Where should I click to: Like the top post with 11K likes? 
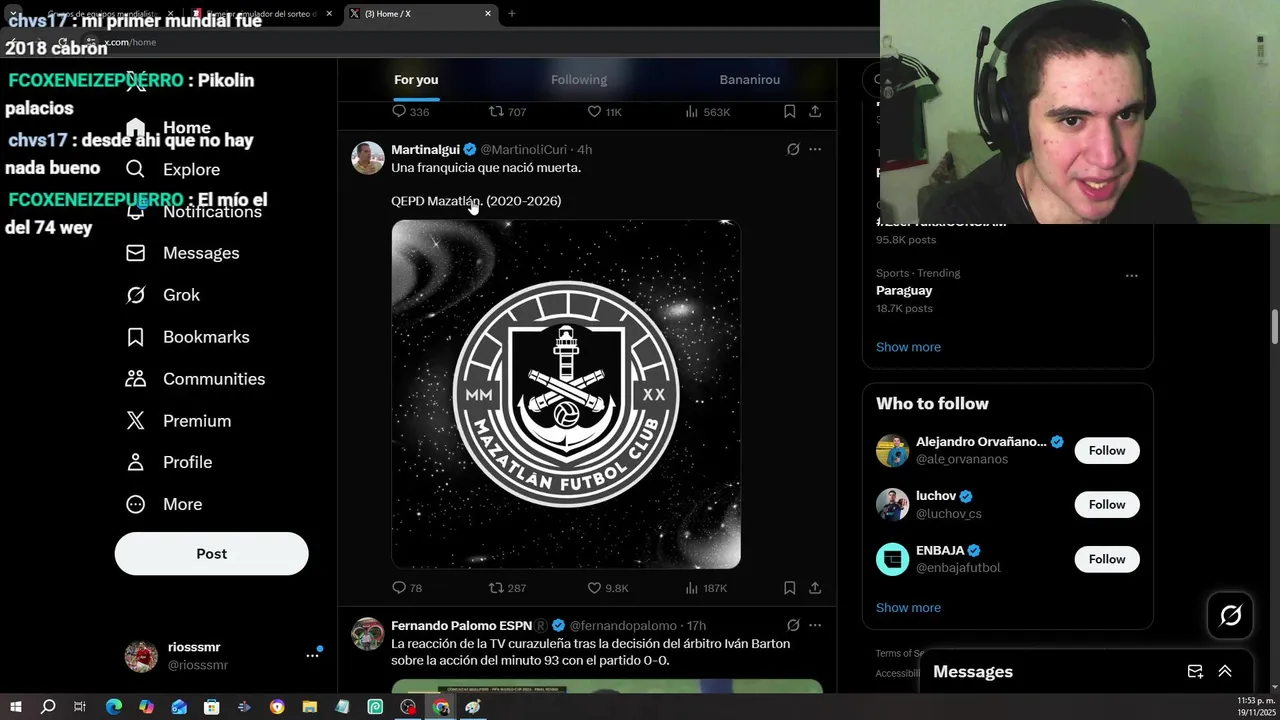[x=604, y=112]
